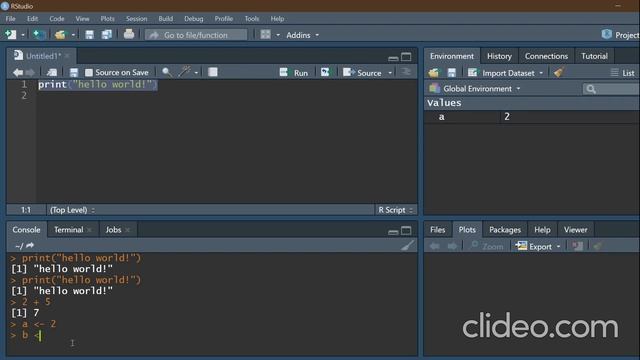Open an existing file via folder icon
640x360 pixels.
60,35
